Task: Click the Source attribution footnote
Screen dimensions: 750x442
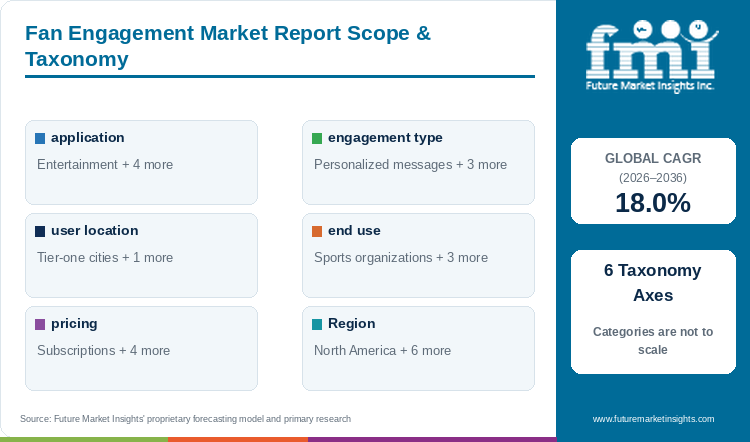Action: tap(186, 419)
